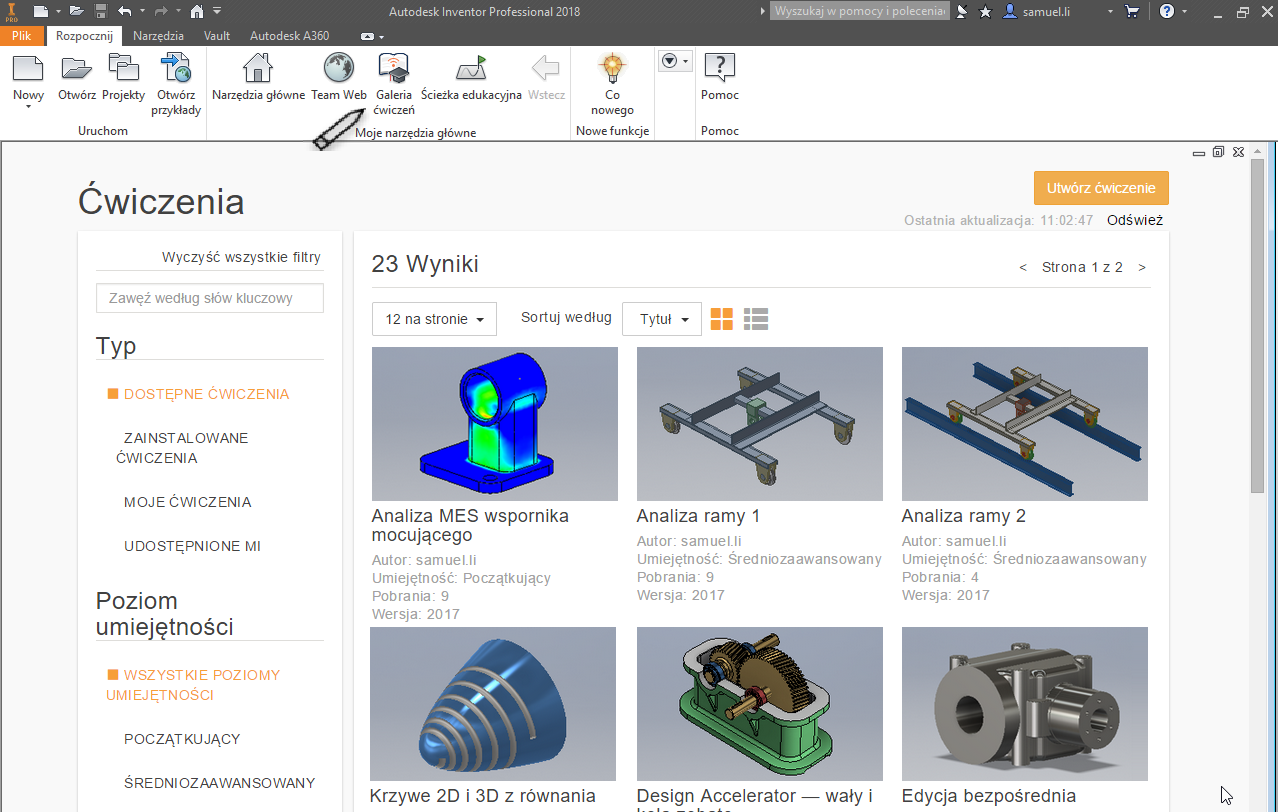
Task: Select ZAINSTALOWANE ĆWICZENIA filter
Action: 182,448
